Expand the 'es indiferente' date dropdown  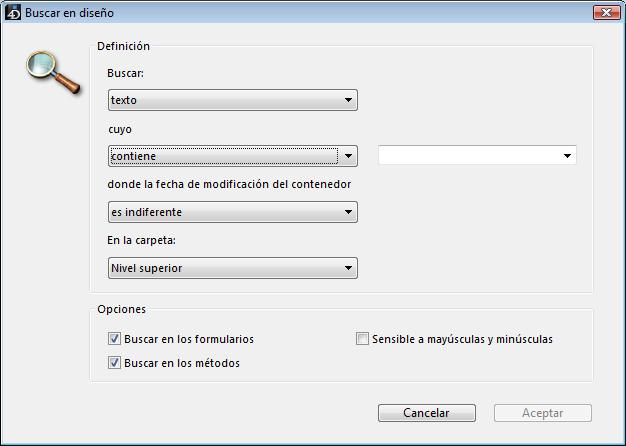(x=232, y=212)
